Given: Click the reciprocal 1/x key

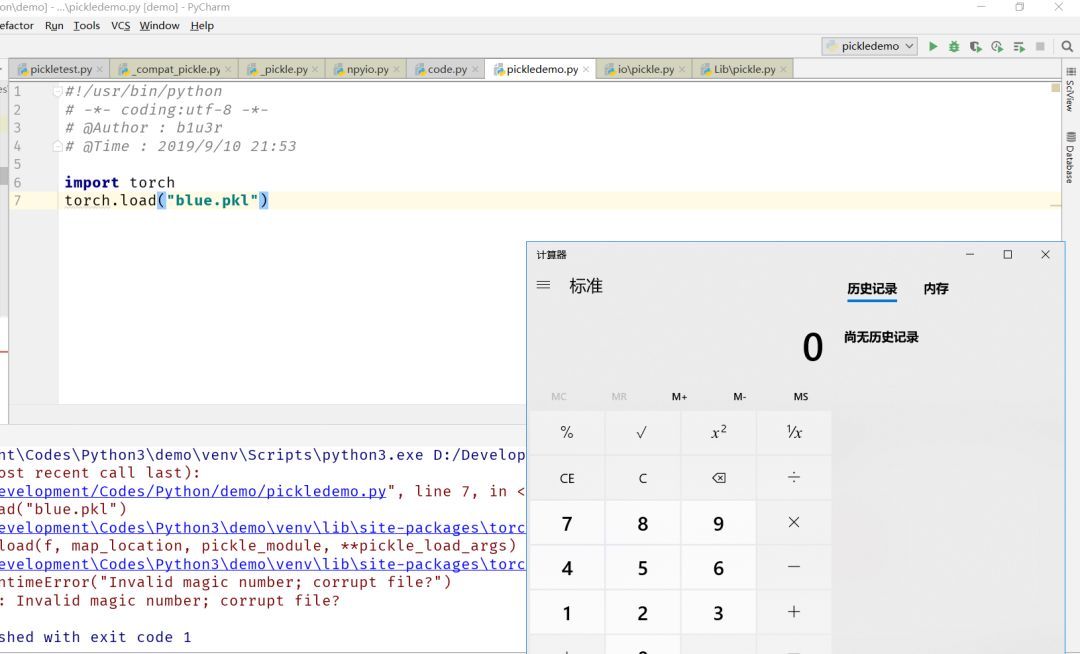Looking at the screenshot, I should [x=793, y=432].
